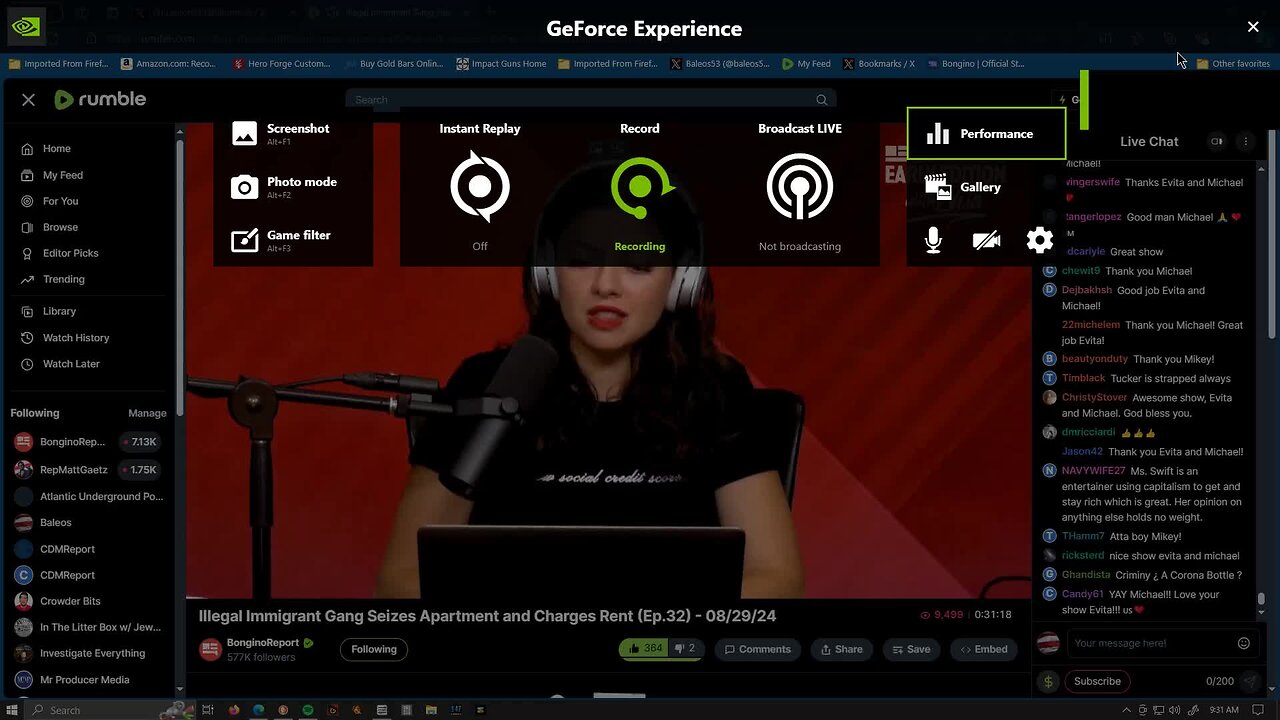
Task: Open Crowder Bits channel in Following
Action: tap(58, 601)
